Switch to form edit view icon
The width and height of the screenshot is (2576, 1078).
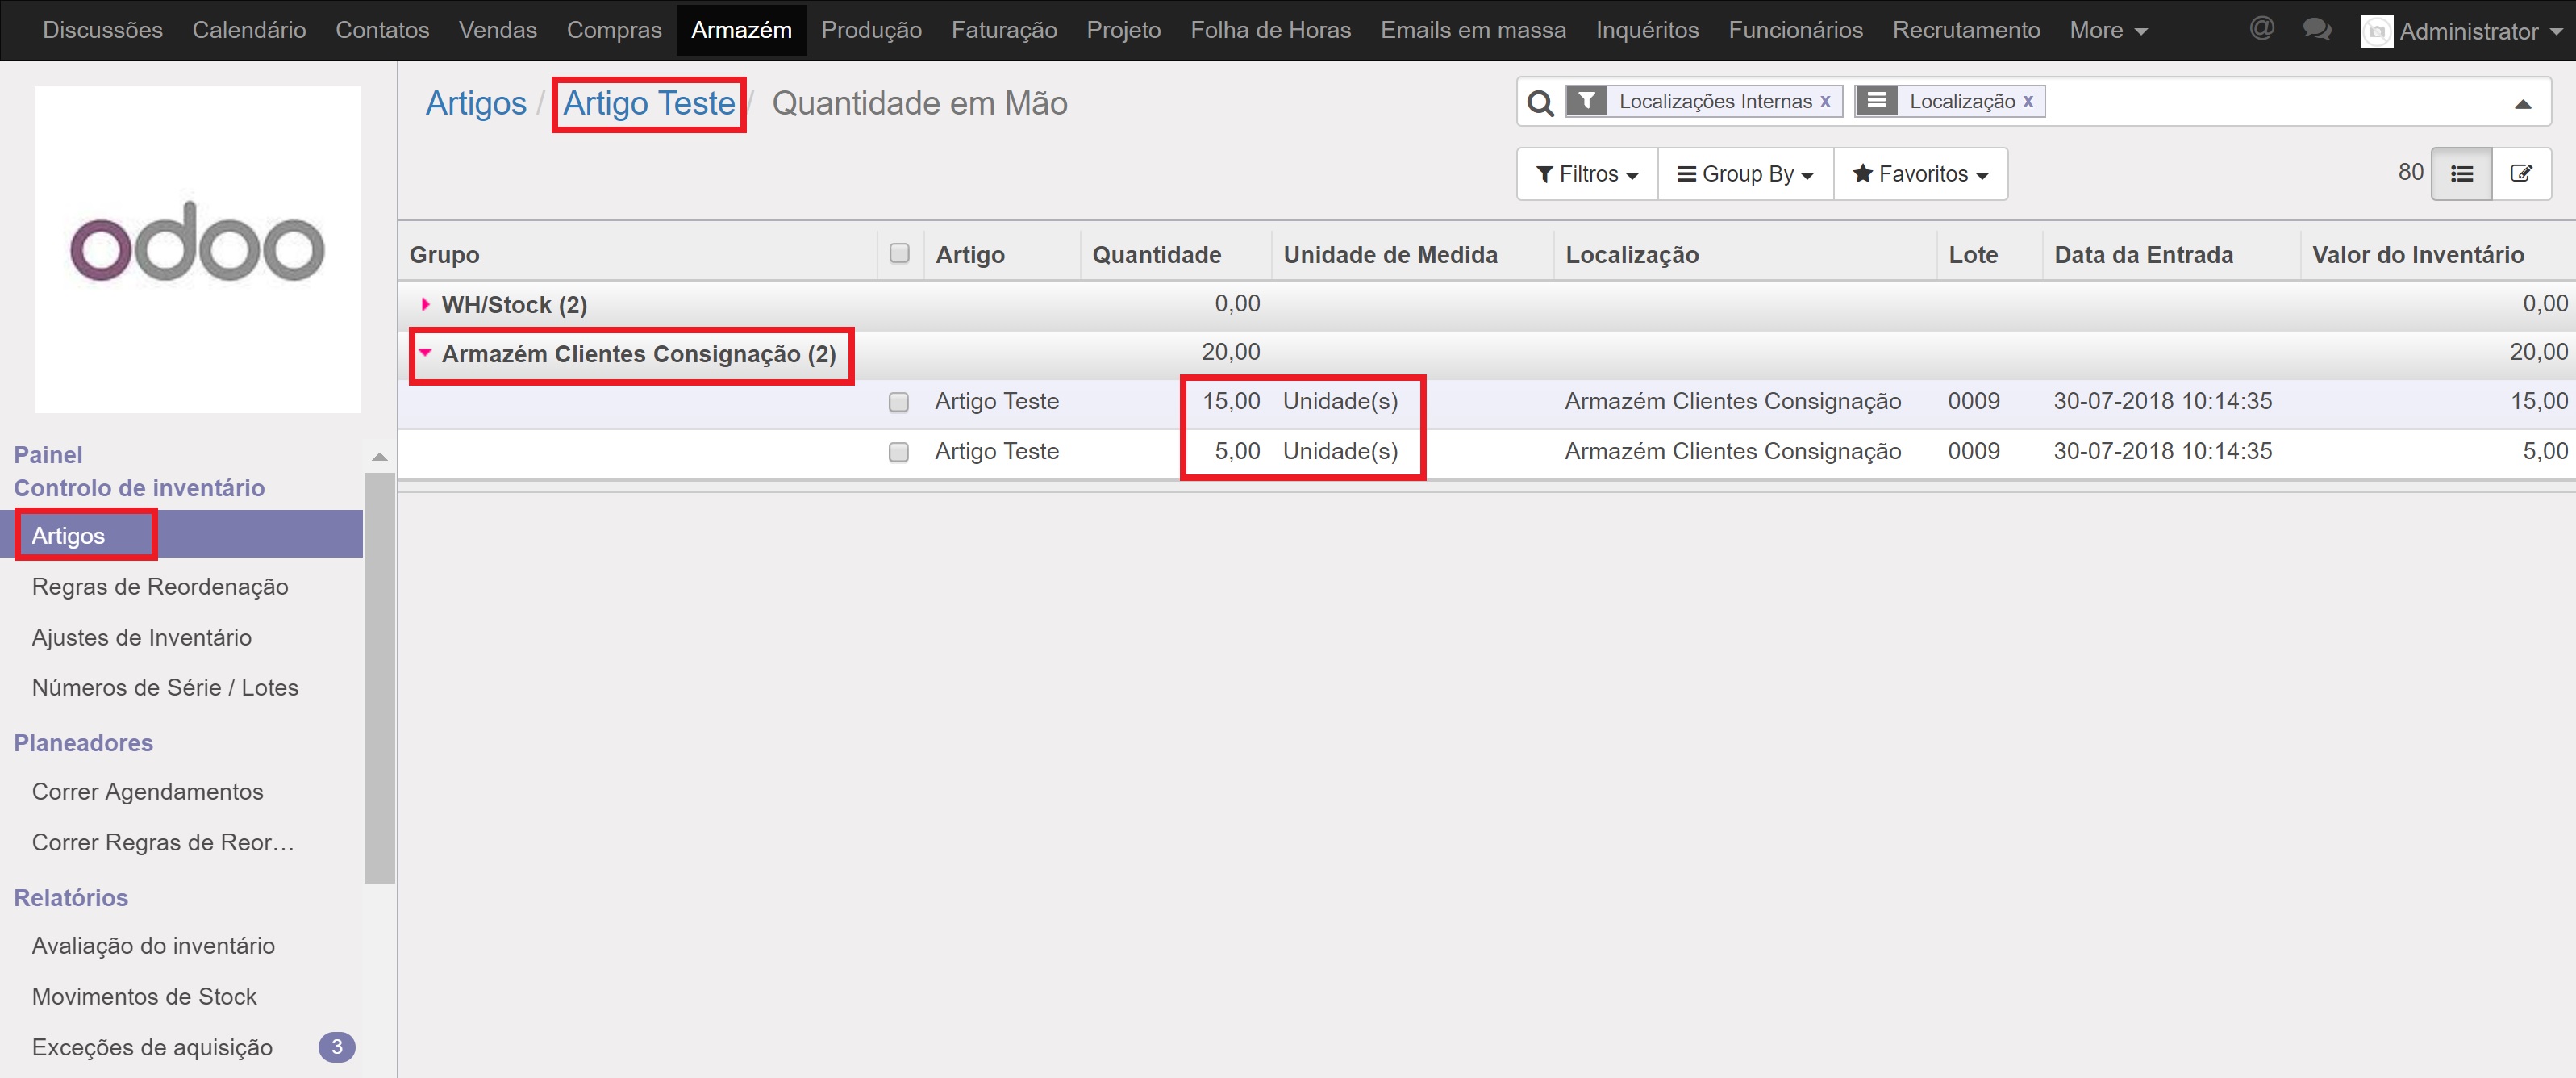(x=2521, y=174)
